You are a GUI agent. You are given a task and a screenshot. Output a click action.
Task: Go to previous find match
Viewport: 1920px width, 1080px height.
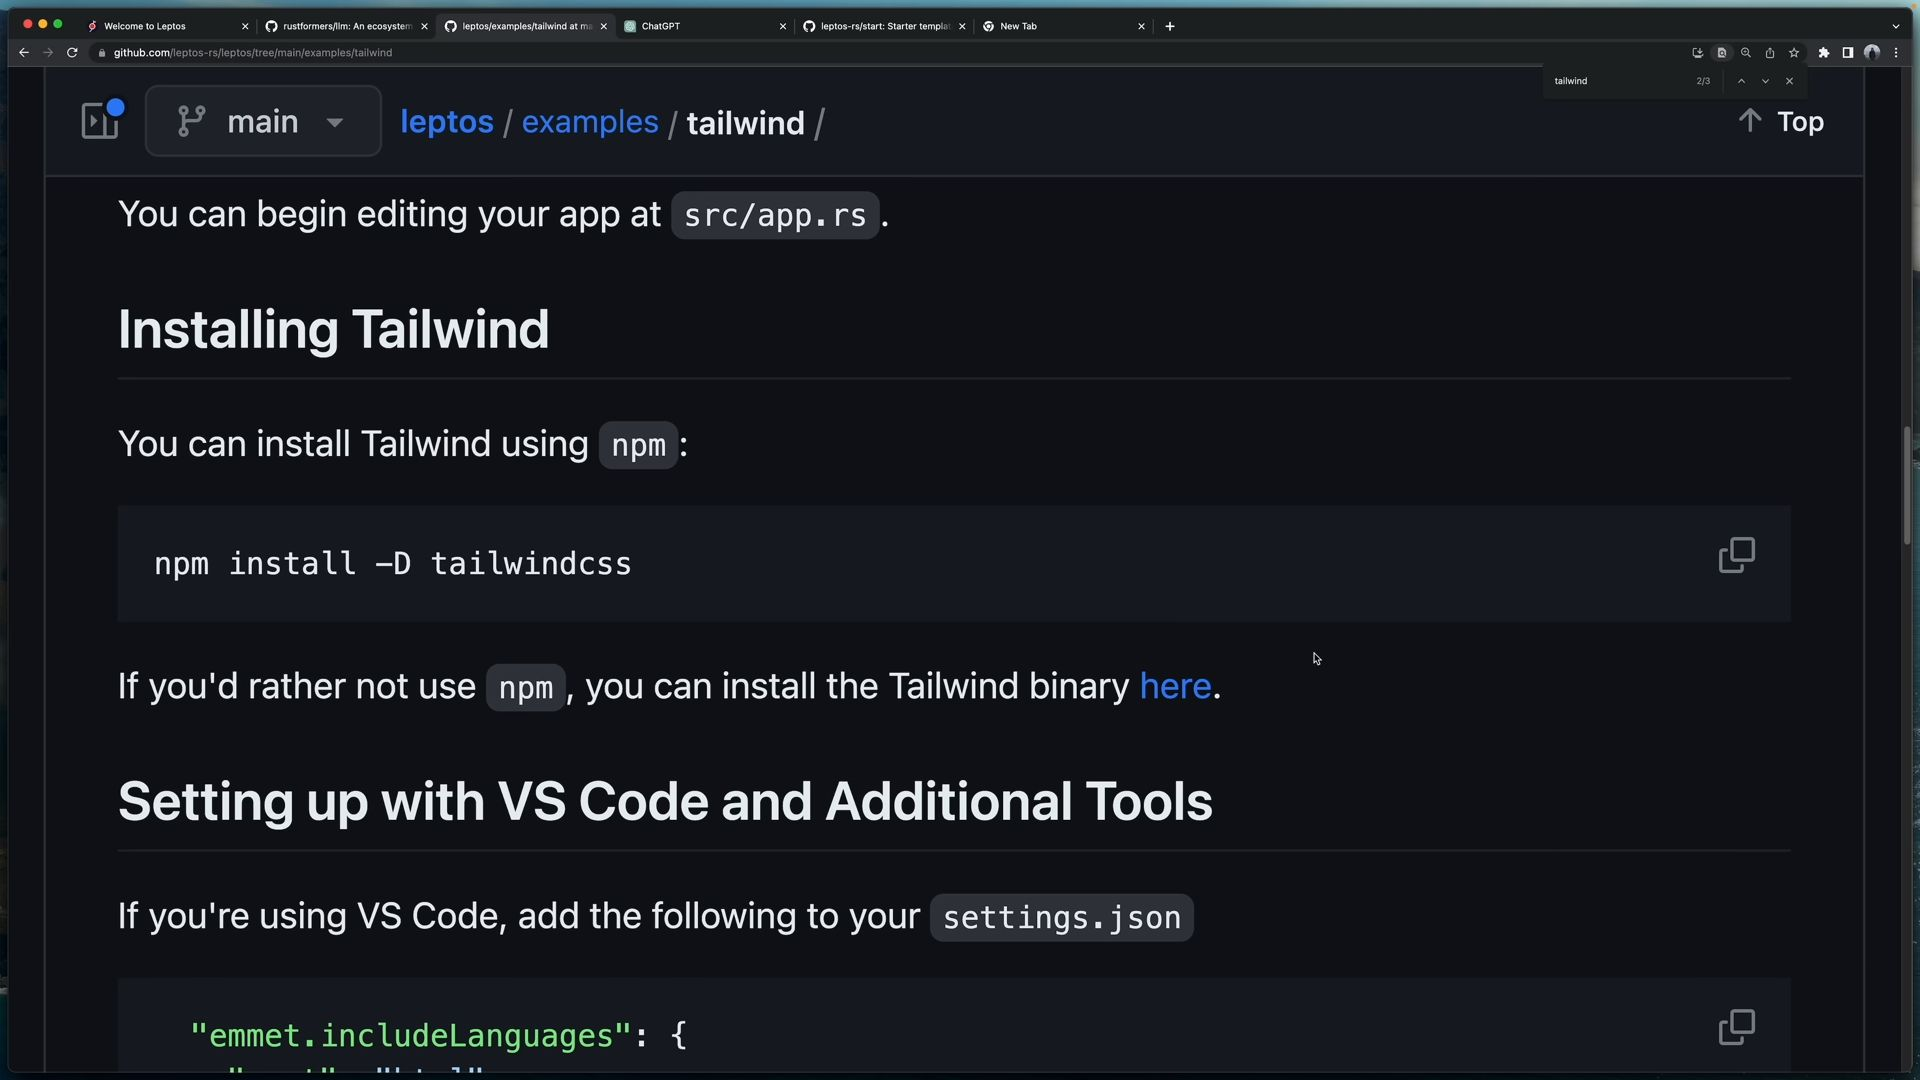click(x=1741, y=81)
